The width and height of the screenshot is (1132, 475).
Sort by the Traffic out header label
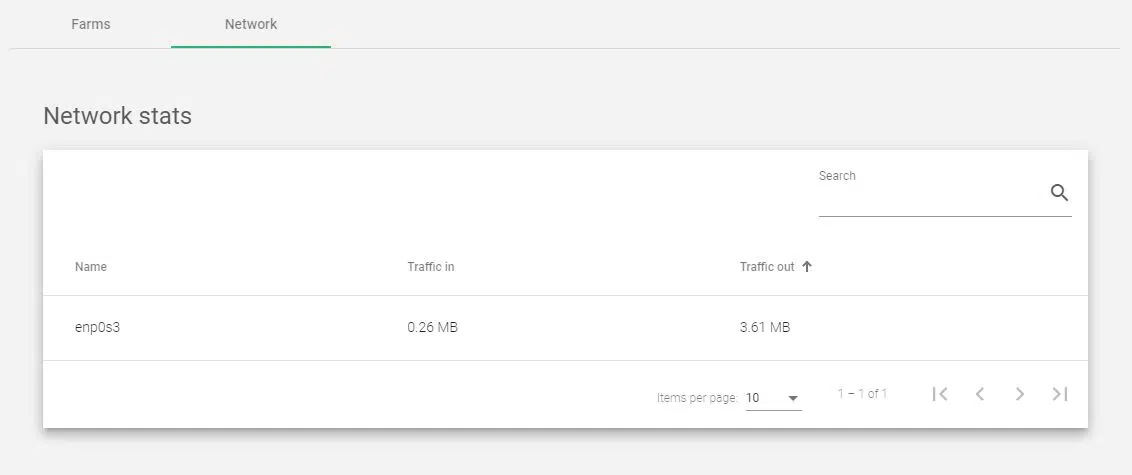point(767,267)
